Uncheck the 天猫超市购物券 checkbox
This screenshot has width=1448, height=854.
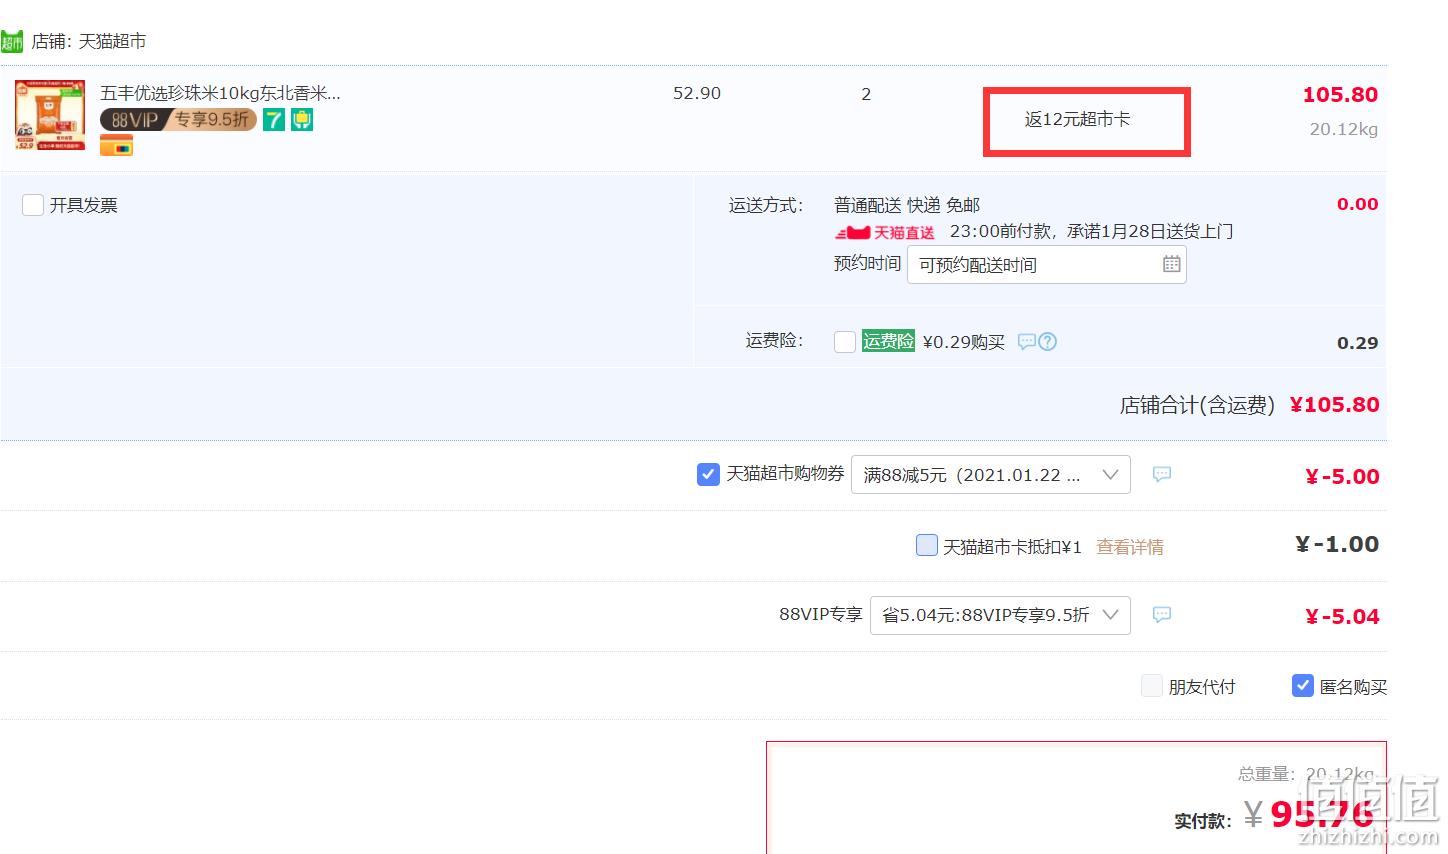708,474
